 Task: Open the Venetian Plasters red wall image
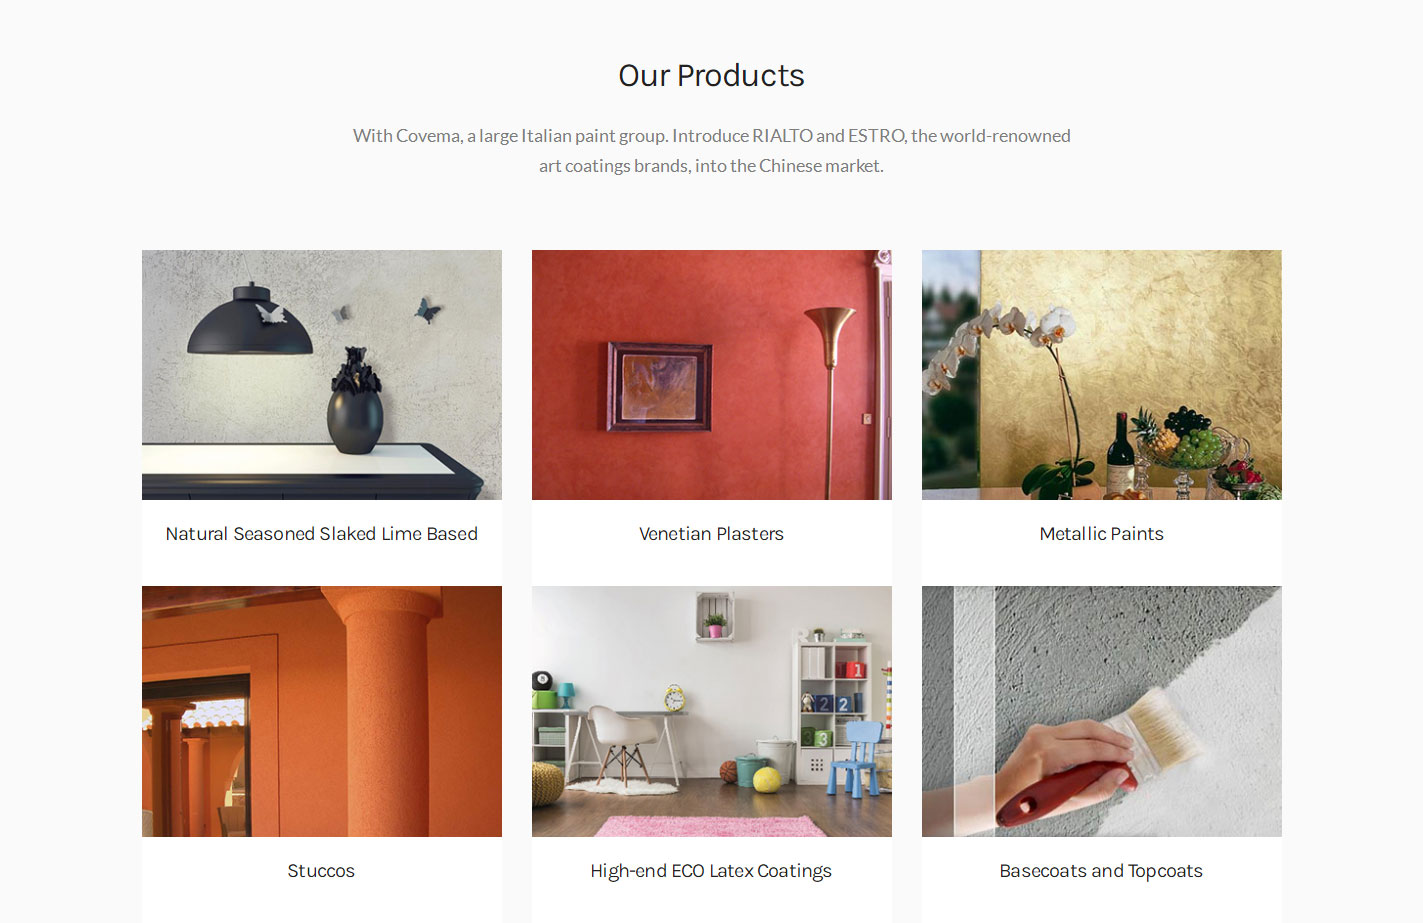[712, 375]
